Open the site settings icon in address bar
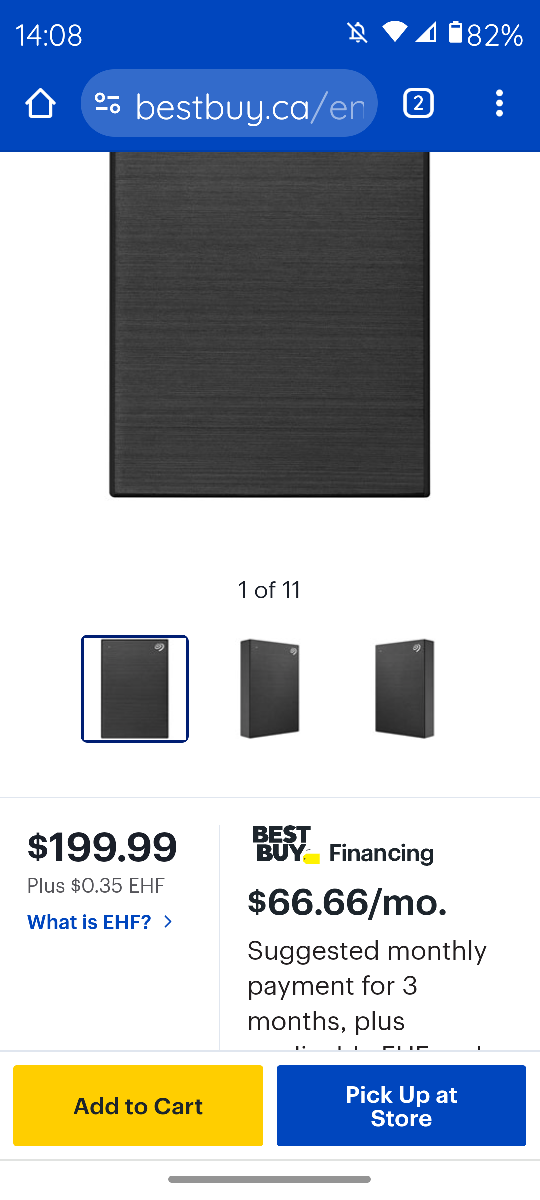540x1200 pixels. click(x=107, y=103)
